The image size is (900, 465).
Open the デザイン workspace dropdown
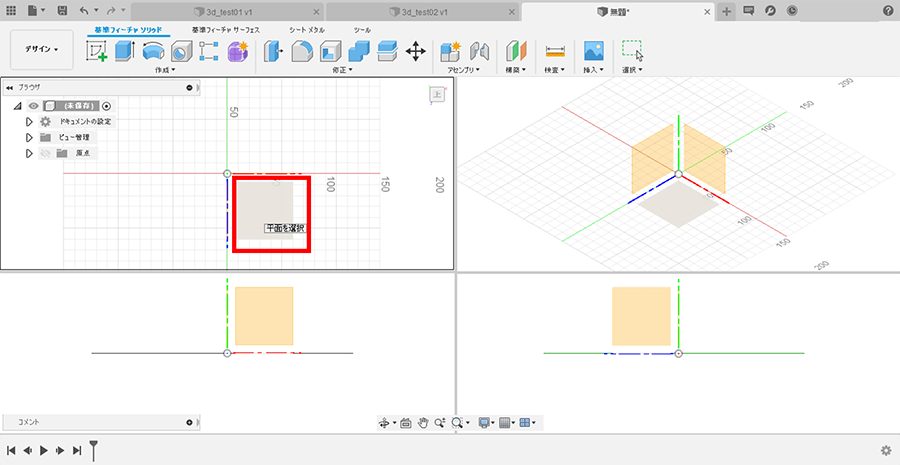(x=42, y=50)
